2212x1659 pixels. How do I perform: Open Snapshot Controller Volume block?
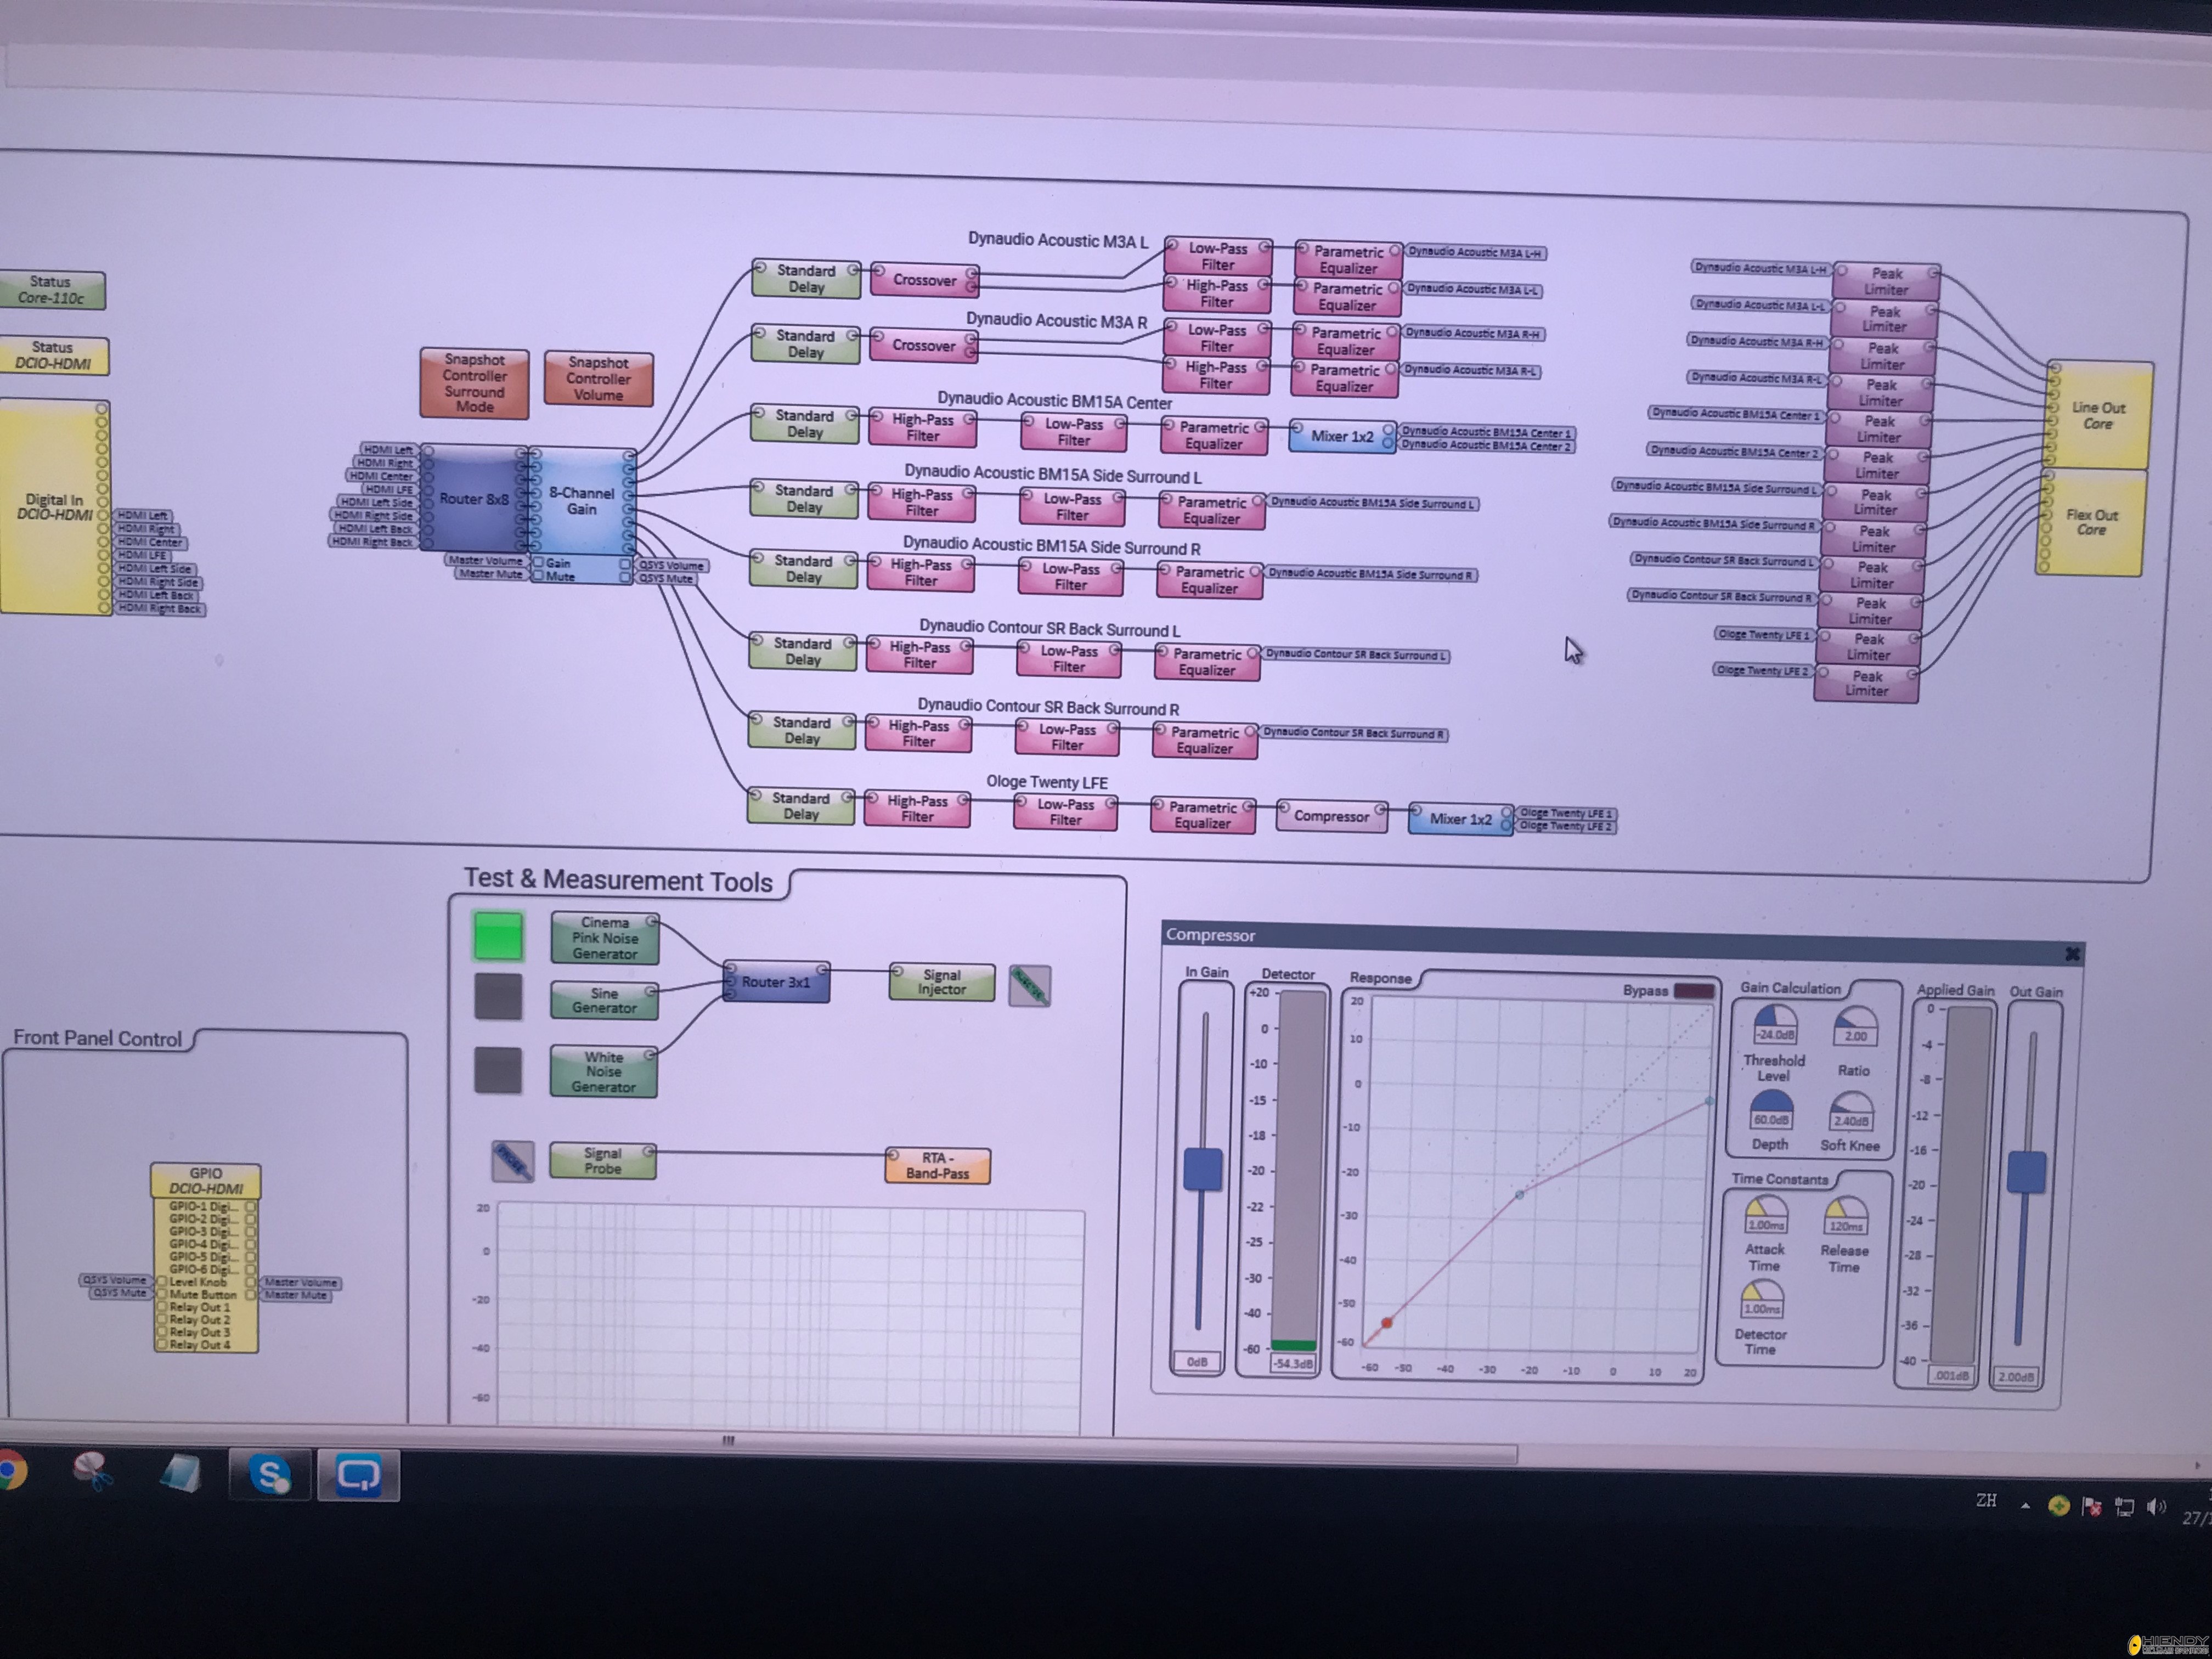tap(598, 379)
